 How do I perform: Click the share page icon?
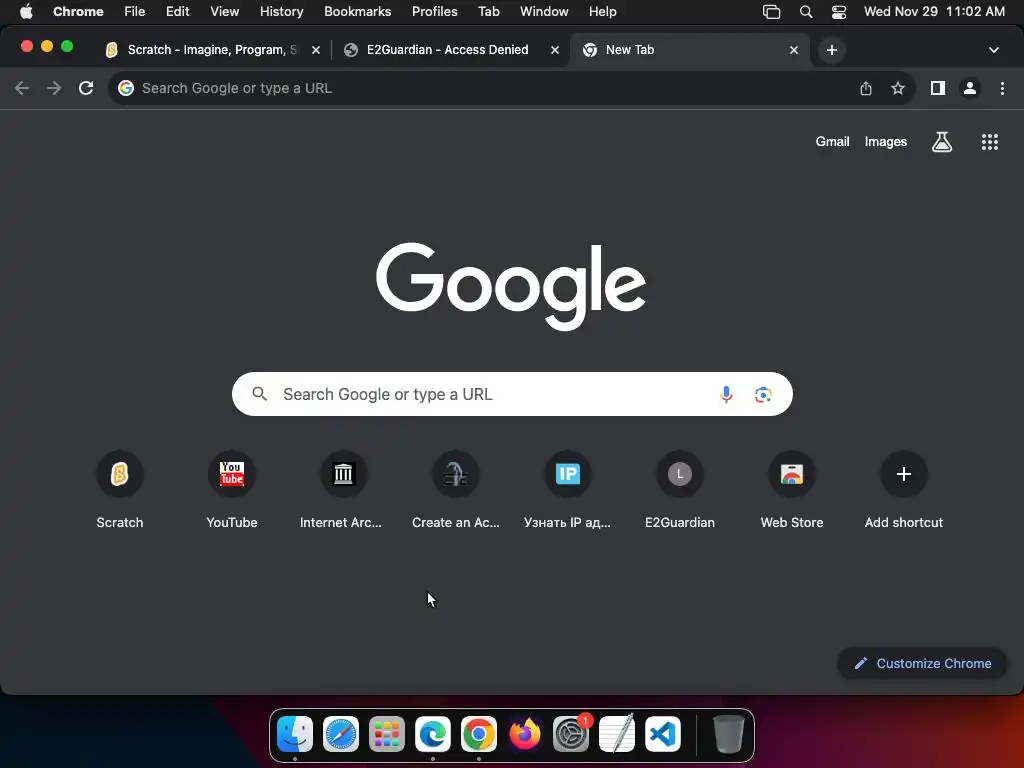coord(866,88)
